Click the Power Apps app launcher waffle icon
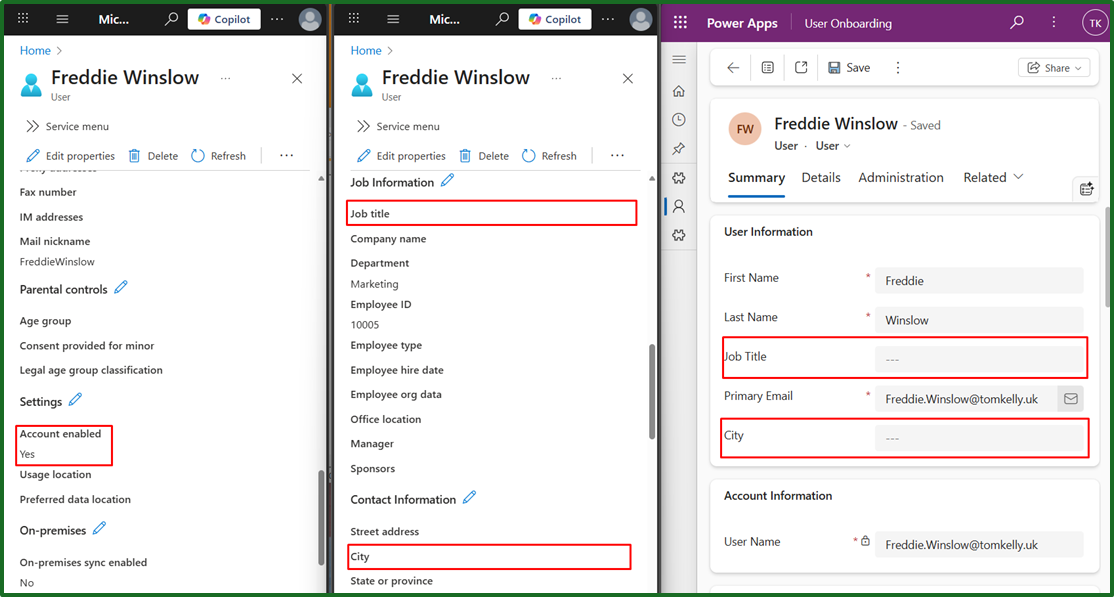Image resolution: width=1114 pixels, height=597 pixels. point(680,23)
